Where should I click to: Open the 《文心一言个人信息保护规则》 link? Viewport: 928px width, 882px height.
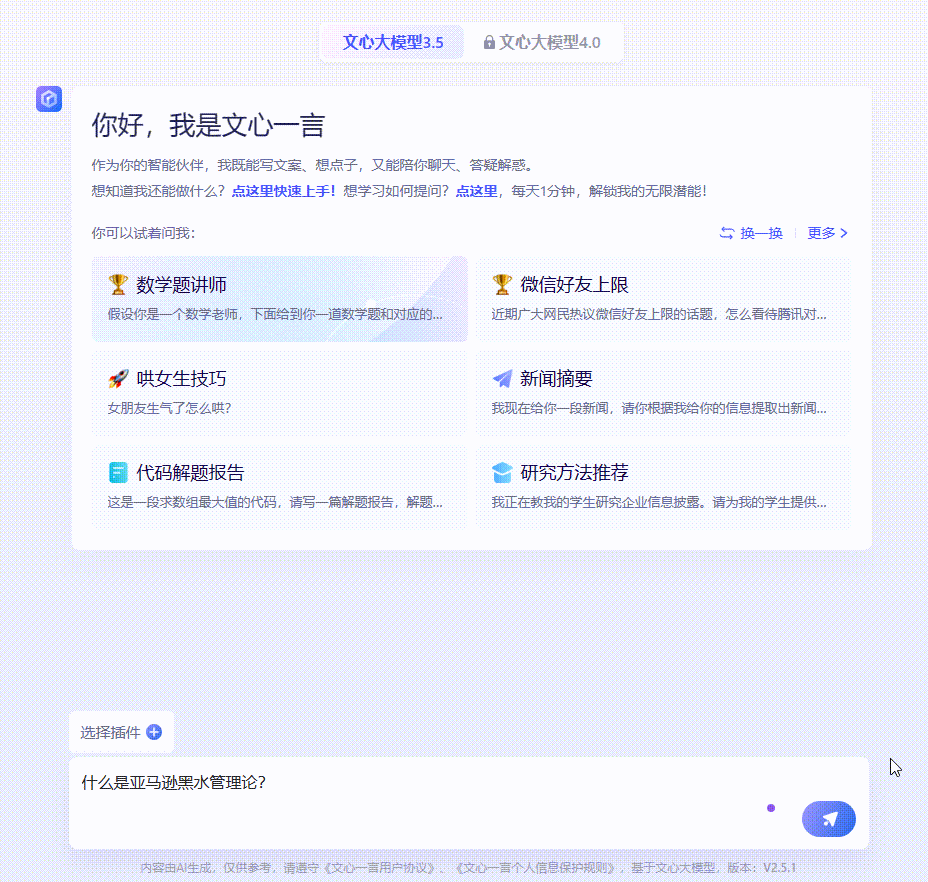[536, 868]
